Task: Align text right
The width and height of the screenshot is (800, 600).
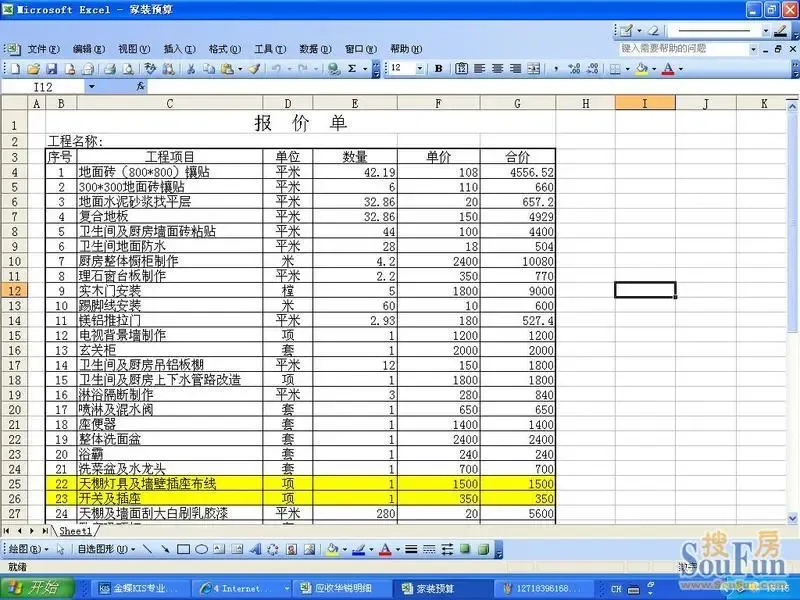Action: coord(516,68)
